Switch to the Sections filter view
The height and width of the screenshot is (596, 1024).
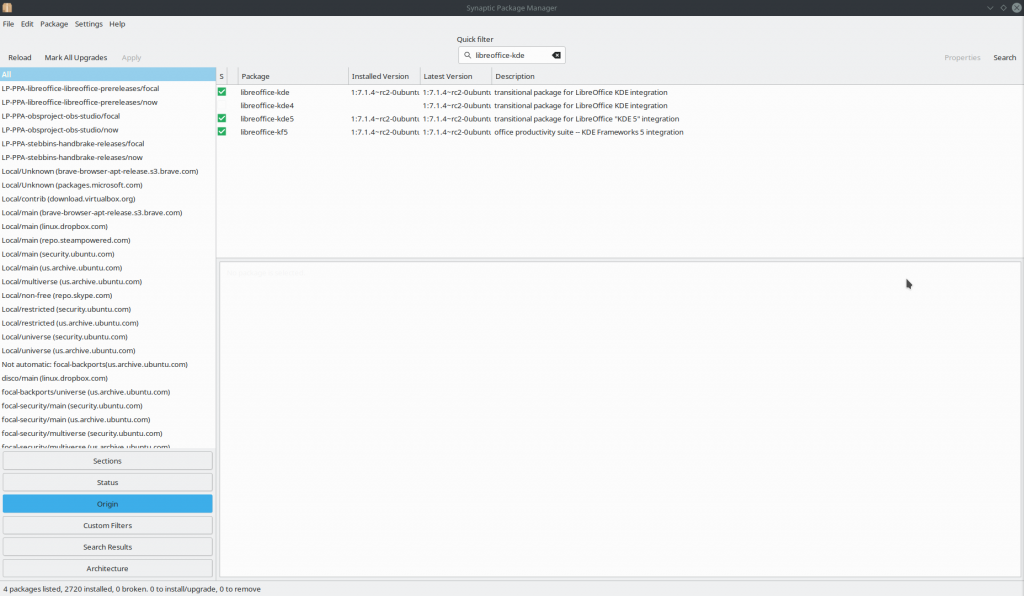pos(108,461)
